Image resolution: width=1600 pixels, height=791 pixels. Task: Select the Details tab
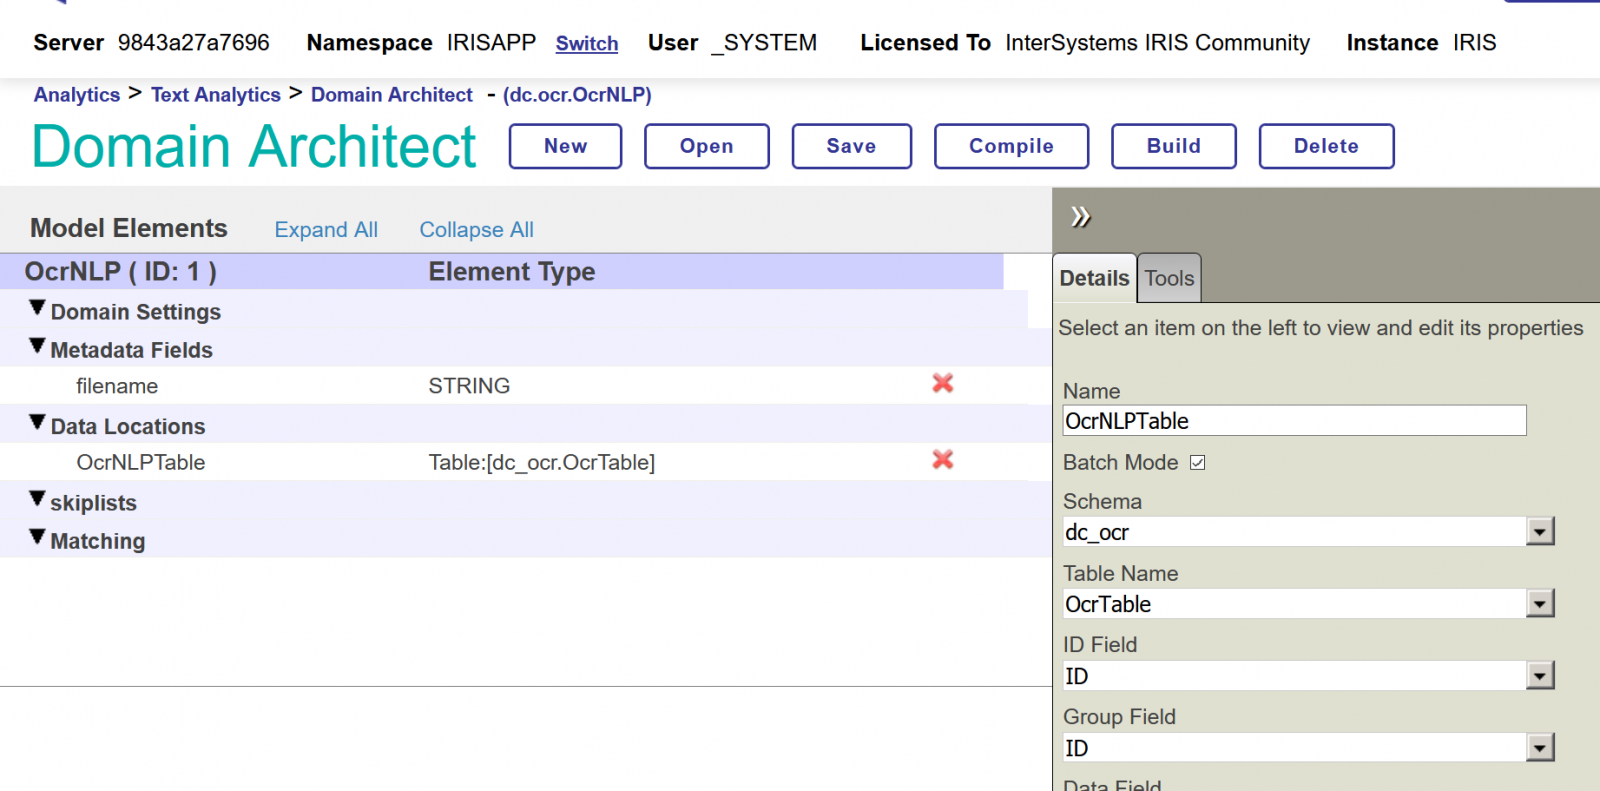(x=1094, y=279)
